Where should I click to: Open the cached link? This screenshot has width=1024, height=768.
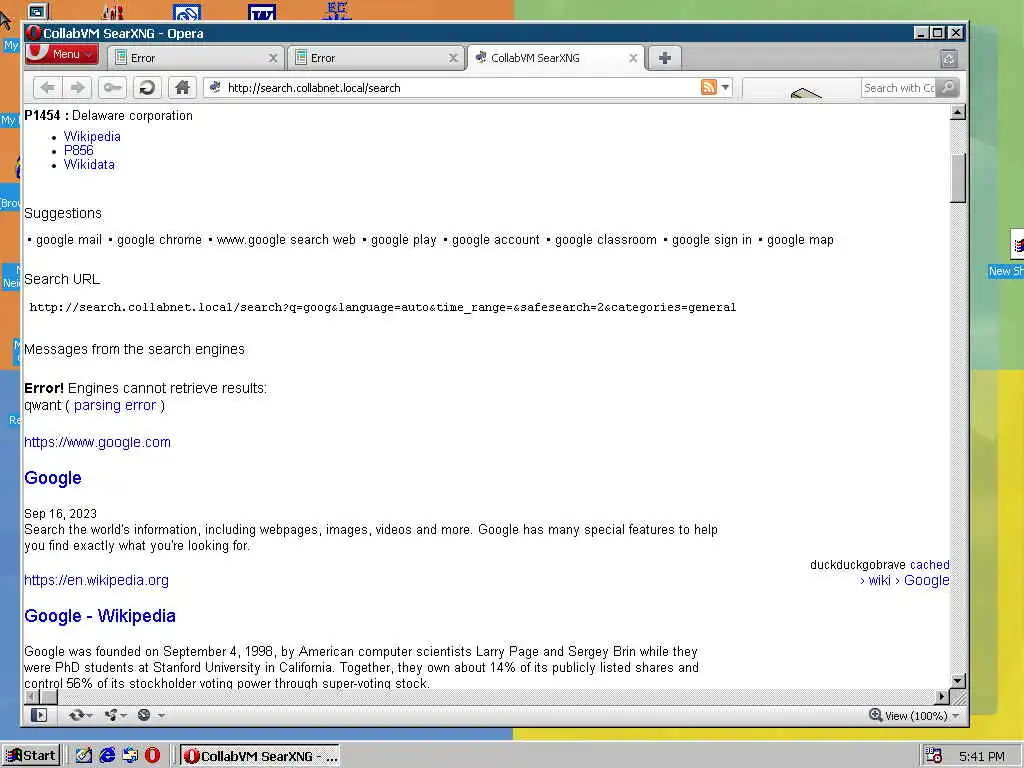pyautogui.click(x=929, y=565)
